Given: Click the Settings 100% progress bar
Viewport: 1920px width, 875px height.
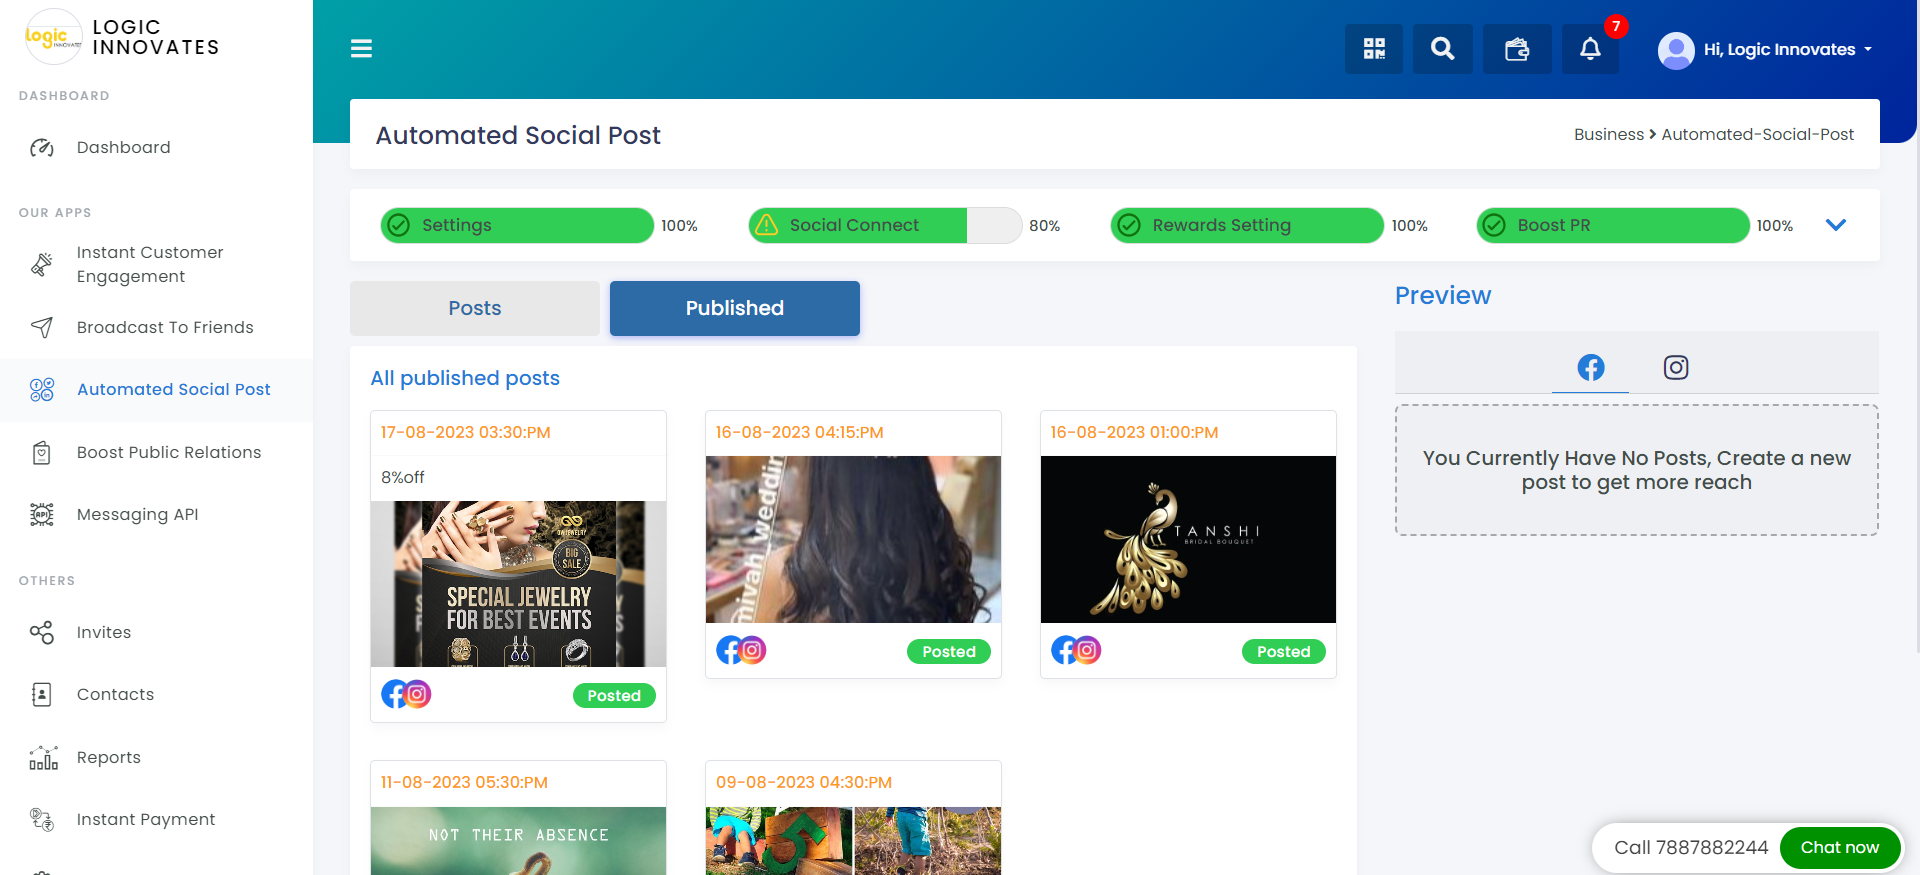Looking at the screenshot, I should coord(517,225).
